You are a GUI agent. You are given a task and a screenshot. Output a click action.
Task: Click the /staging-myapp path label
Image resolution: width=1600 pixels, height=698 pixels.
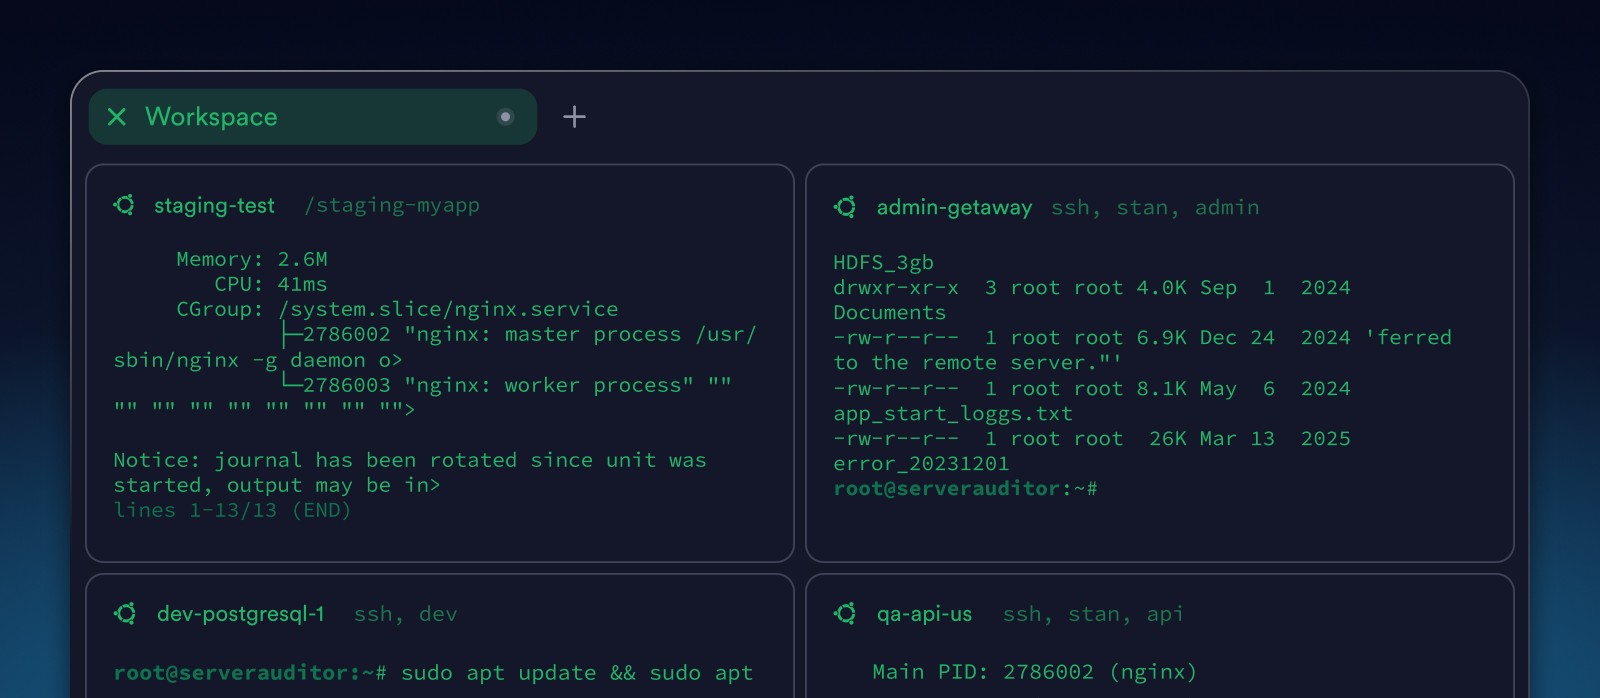tap(392, 205)
